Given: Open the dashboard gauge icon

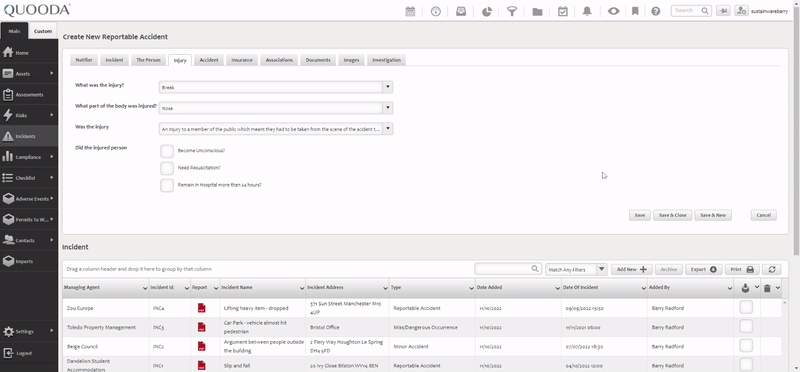Looking at the screenshot, I should [436, 11].
